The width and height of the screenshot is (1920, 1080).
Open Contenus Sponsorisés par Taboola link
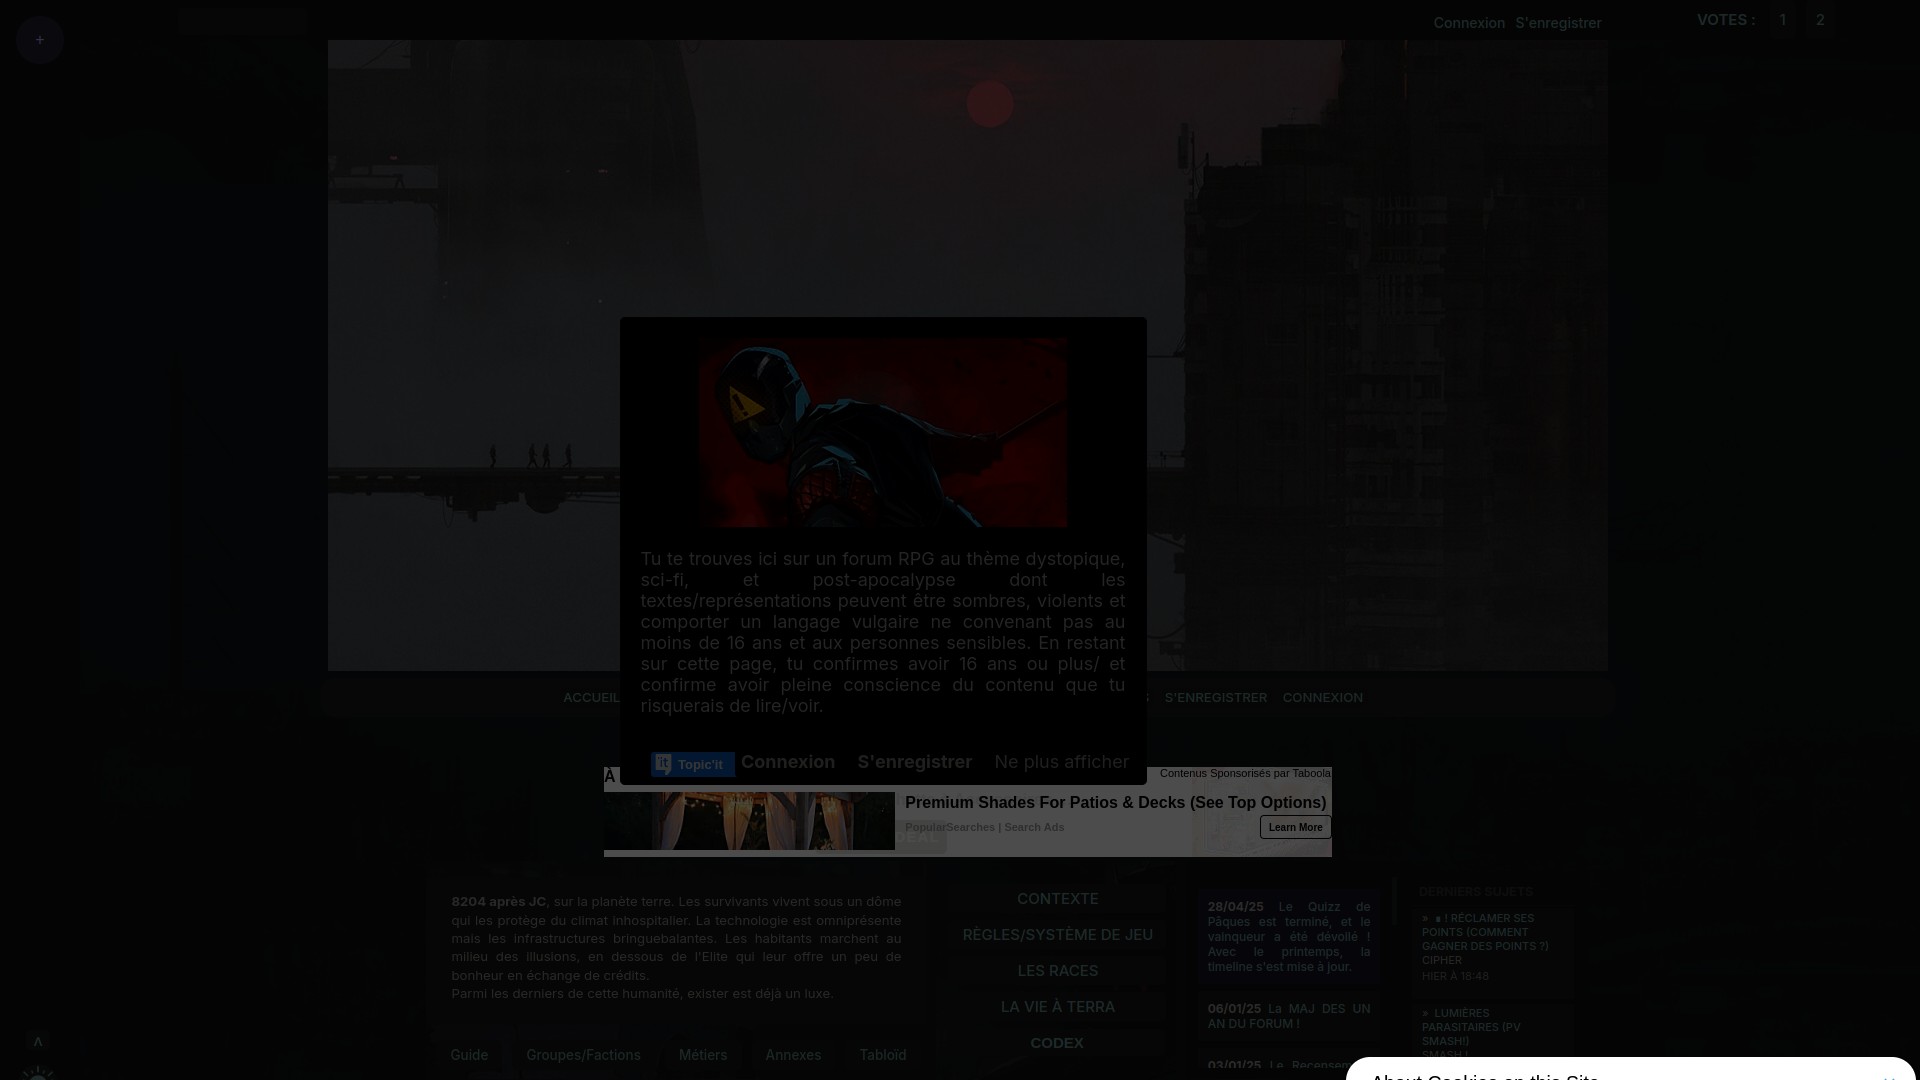[x=1245, y=773]
